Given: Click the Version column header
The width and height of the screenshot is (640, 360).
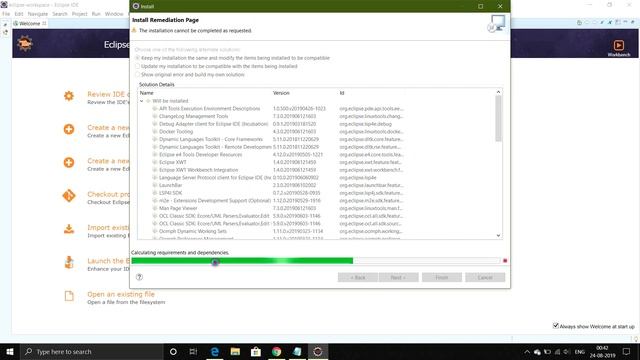Looking at the screenshot, I should [281, 93].
